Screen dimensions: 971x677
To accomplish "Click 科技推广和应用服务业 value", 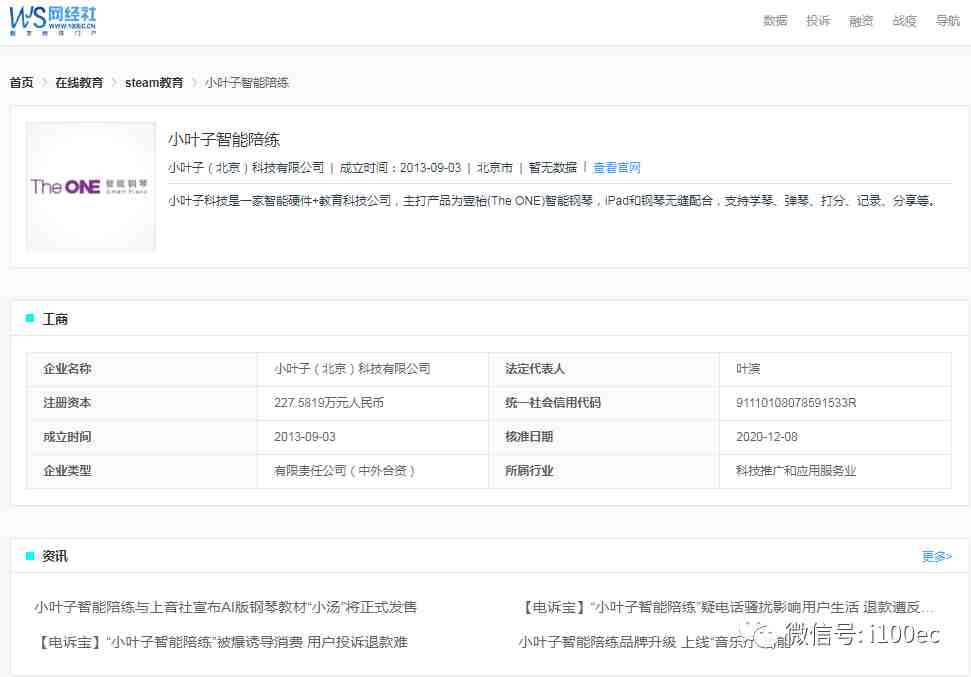I will coord(796,471).
